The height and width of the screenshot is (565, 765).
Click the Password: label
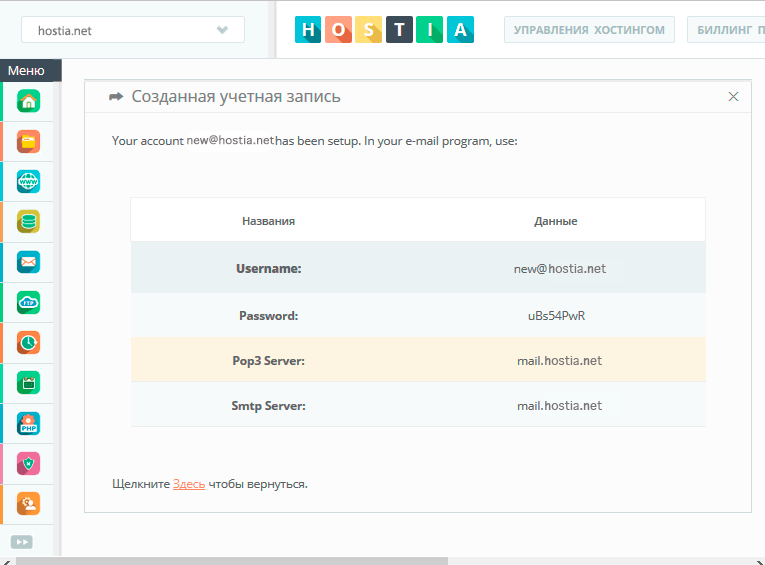pos(268,316)
